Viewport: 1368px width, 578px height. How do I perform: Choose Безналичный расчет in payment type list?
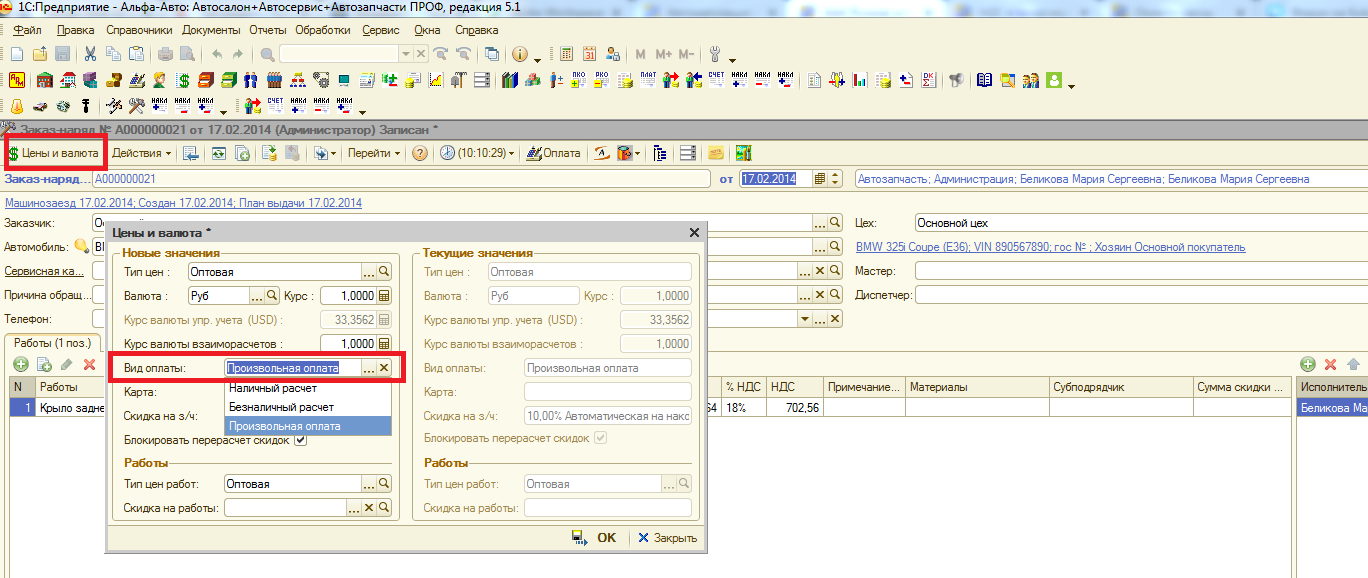pyautogui.click(x=309, y=407)
